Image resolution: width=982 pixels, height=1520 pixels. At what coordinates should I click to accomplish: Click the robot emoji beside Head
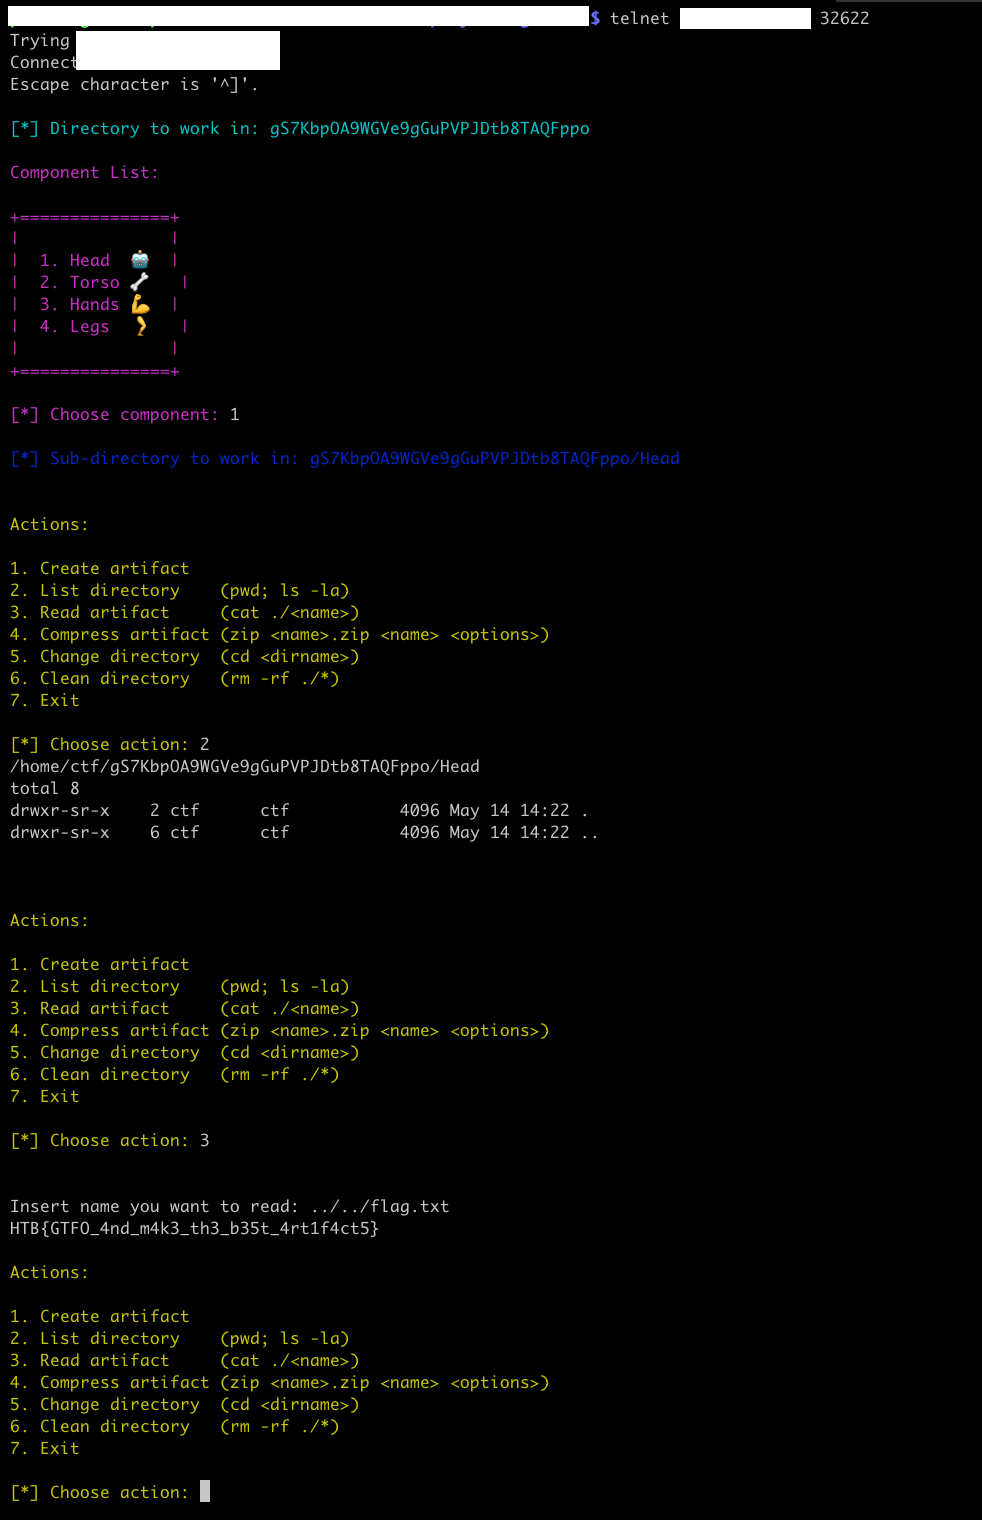140,260
